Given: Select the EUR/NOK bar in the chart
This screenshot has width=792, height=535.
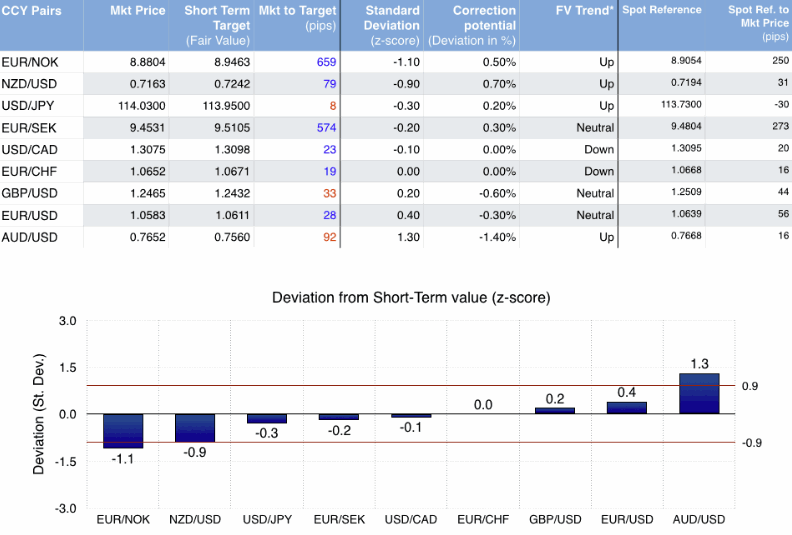Looking at the screenshot, I should (123, 430).
